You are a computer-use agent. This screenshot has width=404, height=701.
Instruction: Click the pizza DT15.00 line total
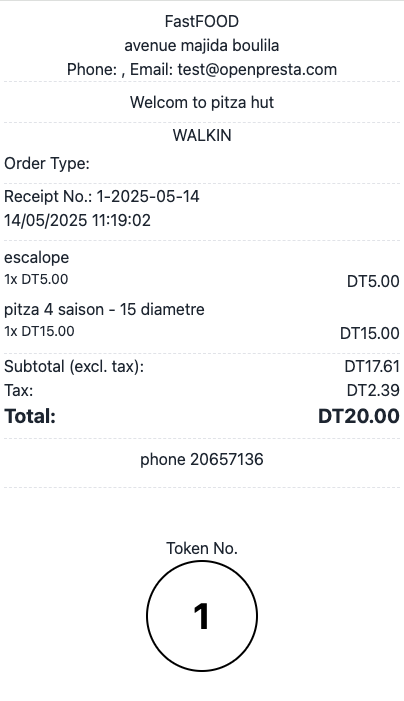370,333
